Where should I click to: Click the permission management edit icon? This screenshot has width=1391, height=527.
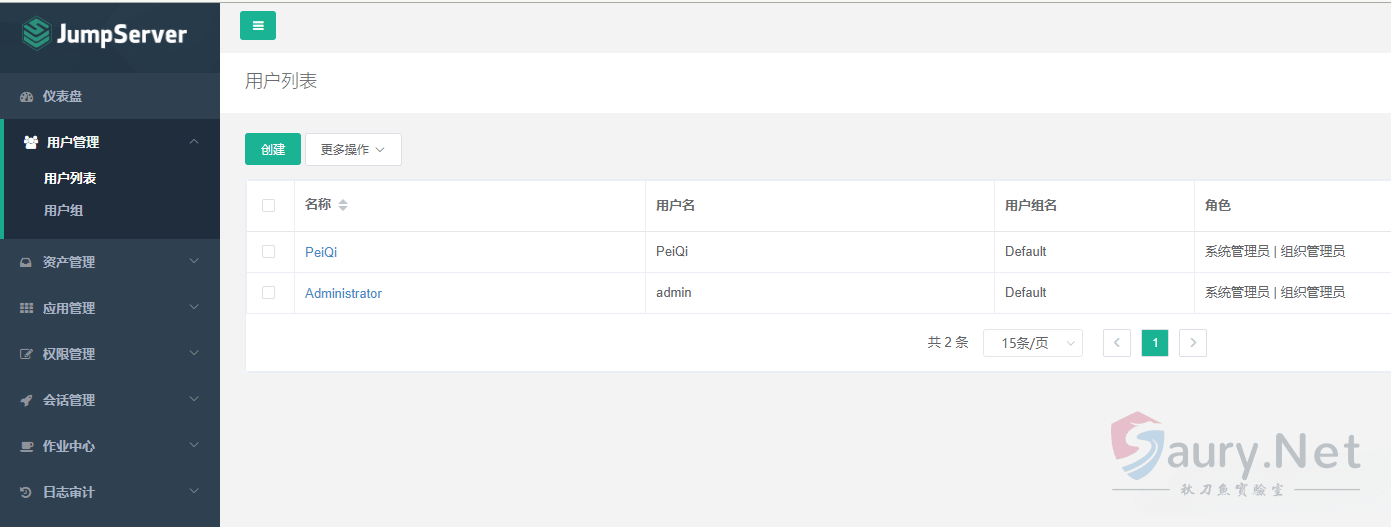[27, 355]
